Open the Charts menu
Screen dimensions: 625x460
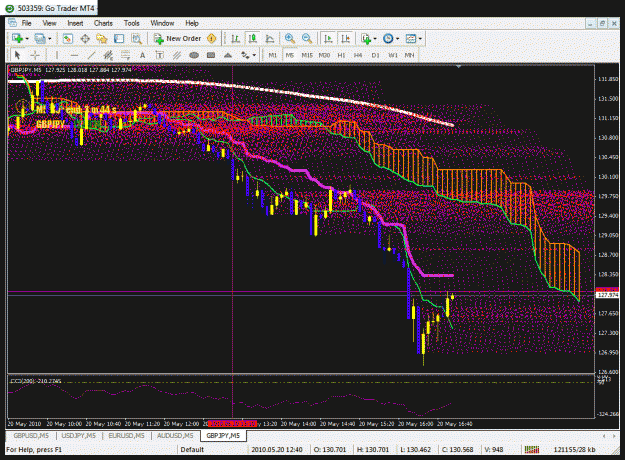click(103, 23)
